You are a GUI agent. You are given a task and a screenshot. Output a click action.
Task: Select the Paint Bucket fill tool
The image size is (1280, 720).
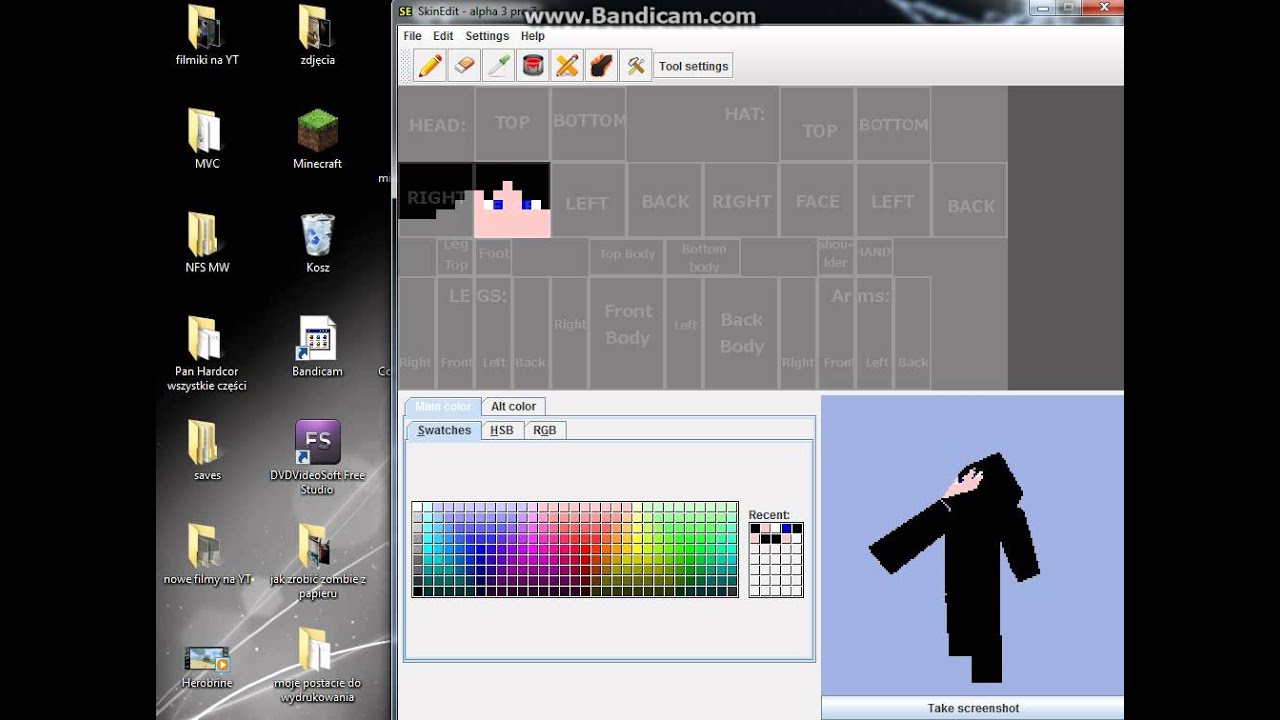click(533, 66)
